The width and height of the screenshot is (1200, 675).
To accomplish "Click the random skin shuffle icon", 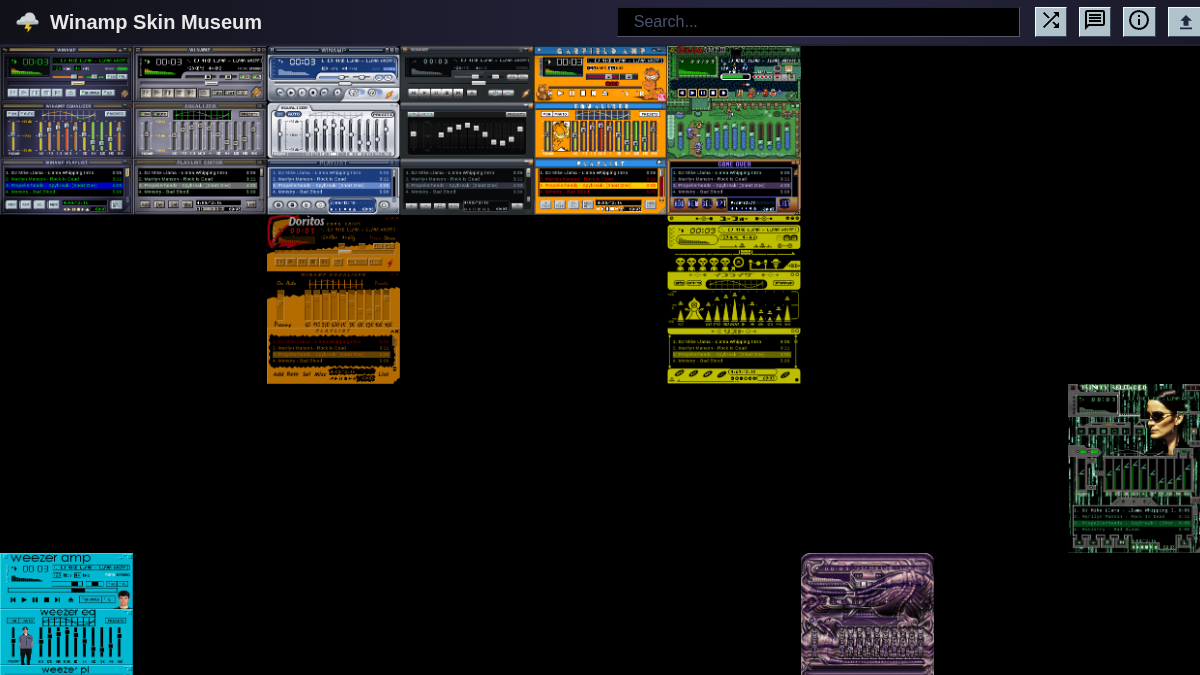I will pyautogui.click(x=1050, y=21).
